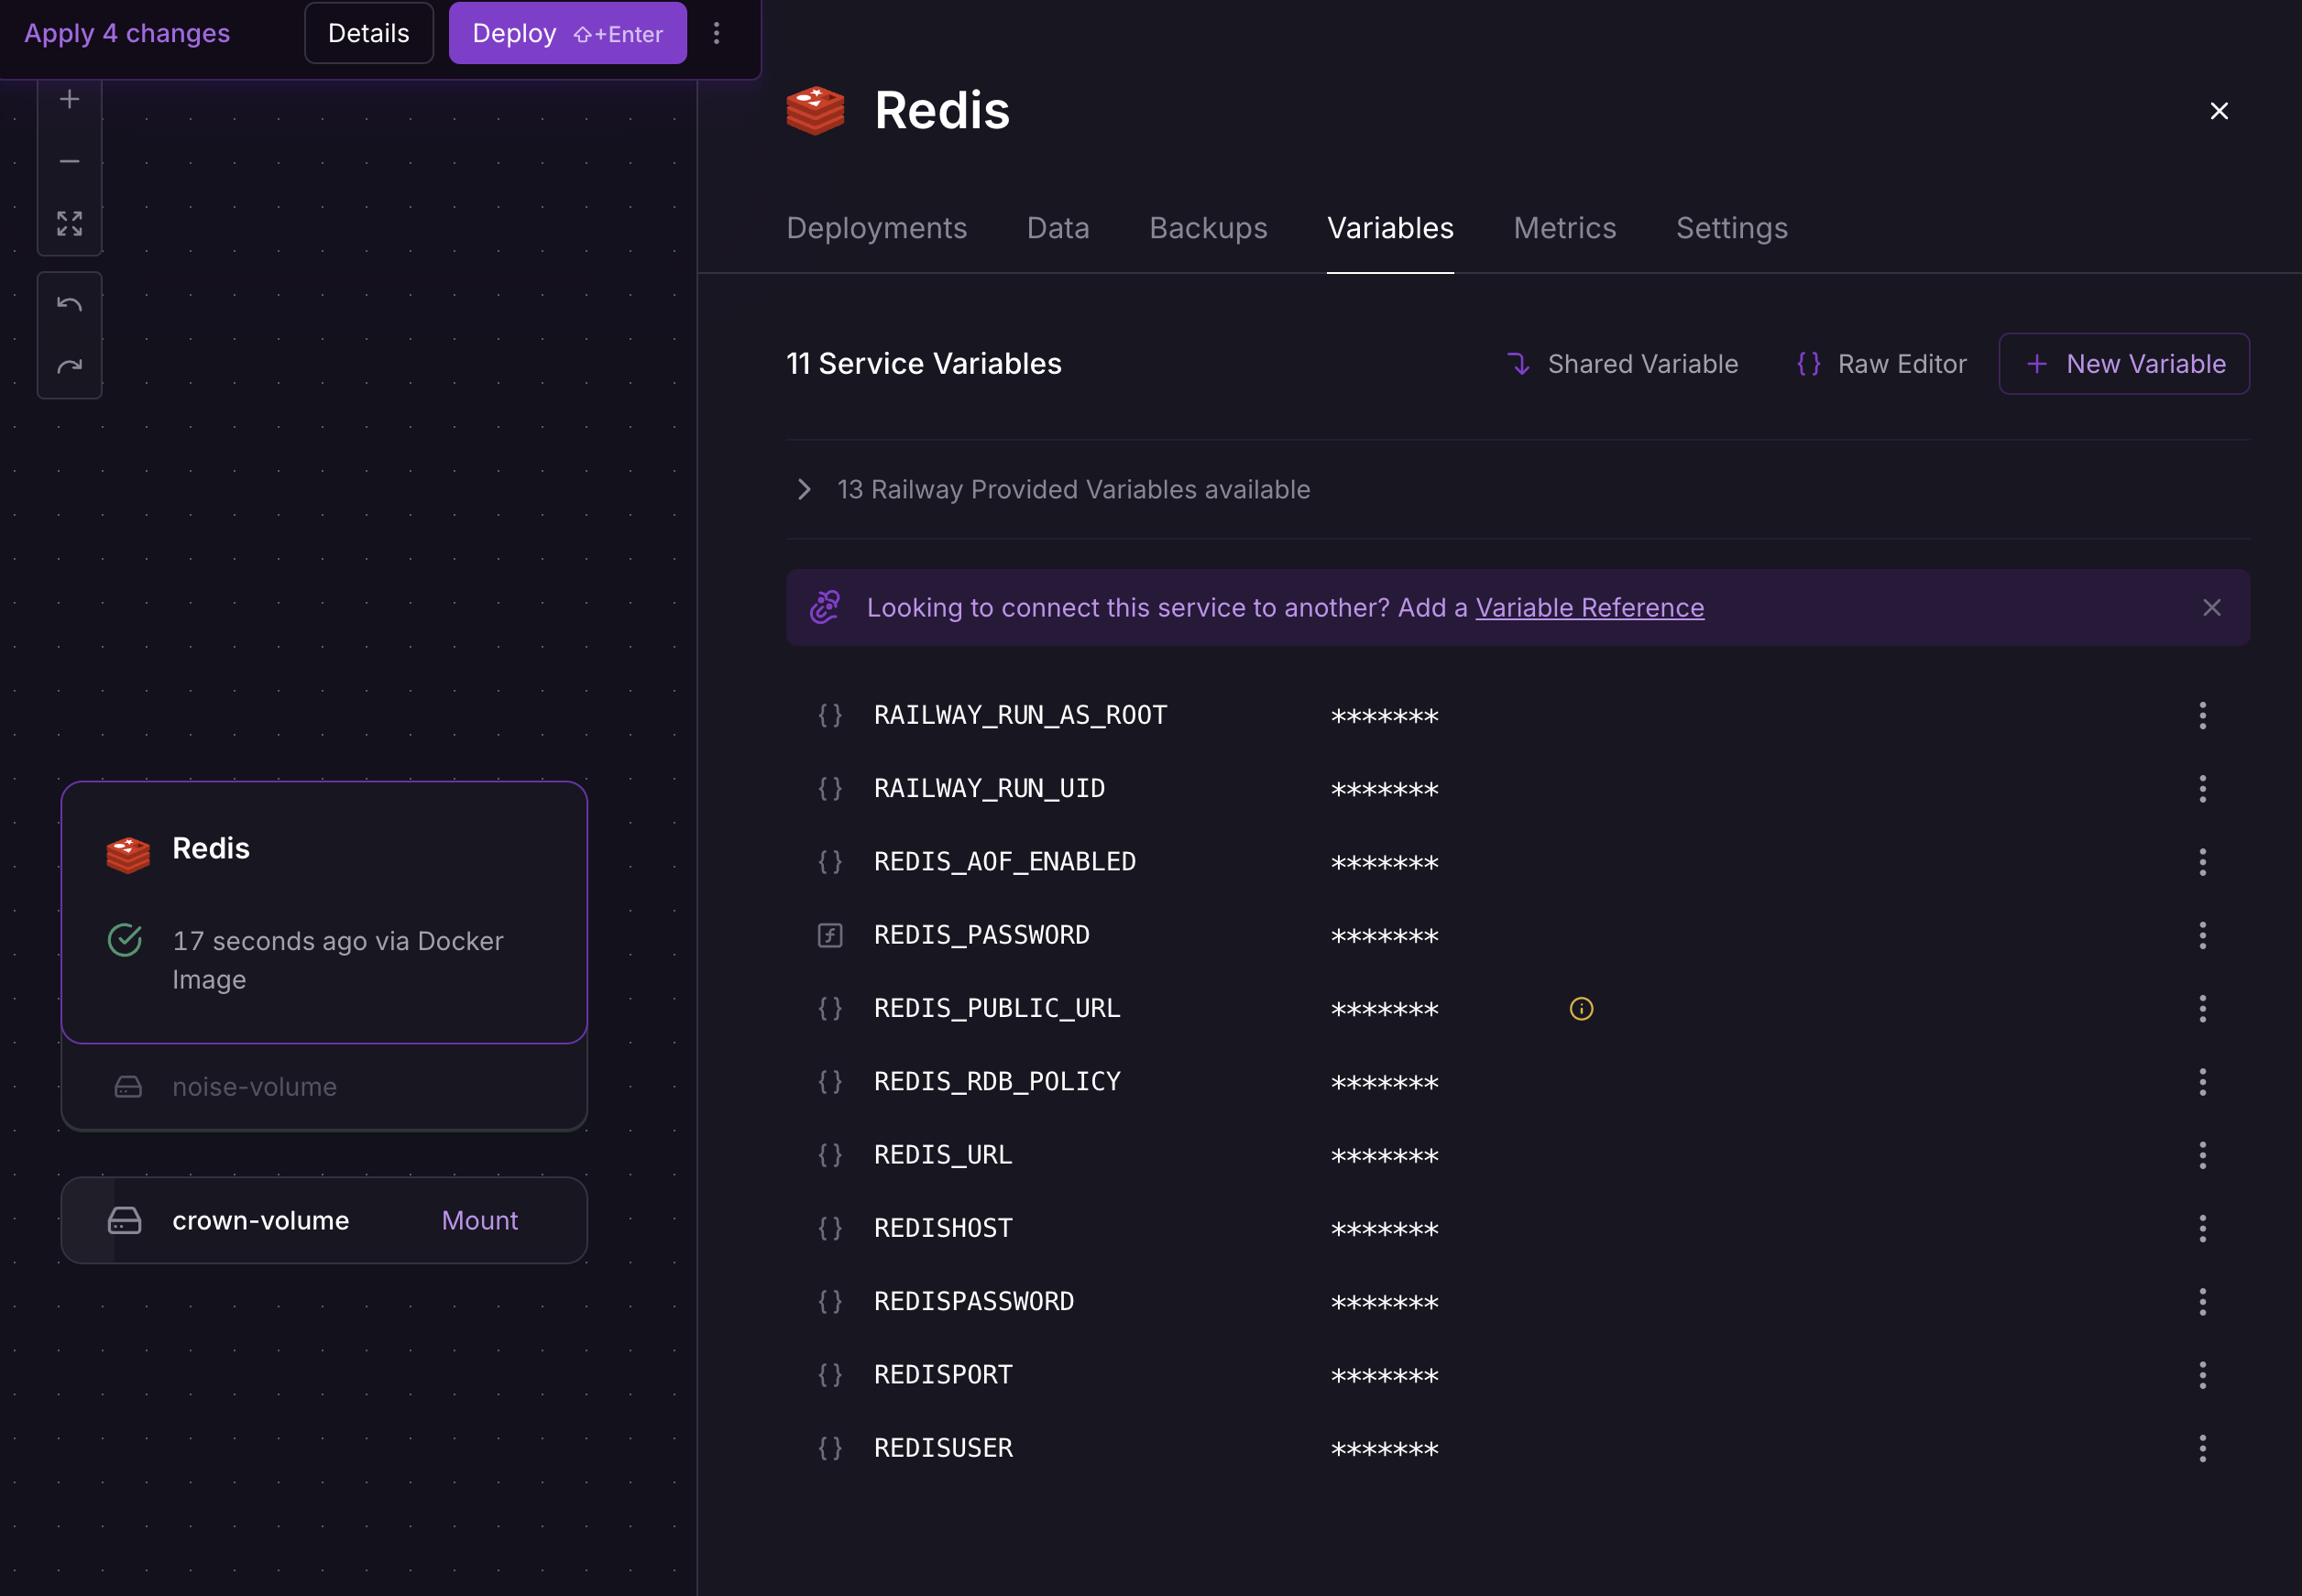Image resolution: width=2302 pixels, height=1596 pixels.
Task: Open the Backups tab
Action: coord(1207,228)
